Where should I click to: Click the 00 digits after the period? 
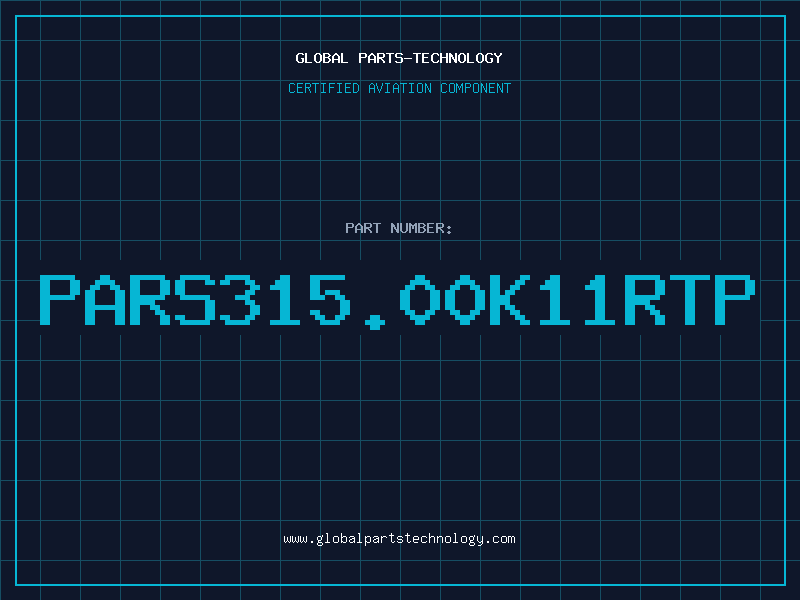442,300
